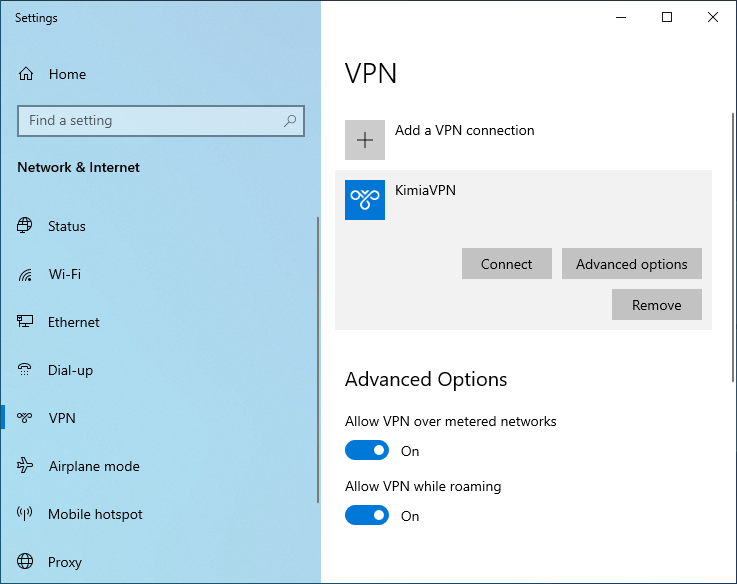Focus the Find a setting search box
The height and width of the screenshot is (584, 737).
tap(150, 121)
